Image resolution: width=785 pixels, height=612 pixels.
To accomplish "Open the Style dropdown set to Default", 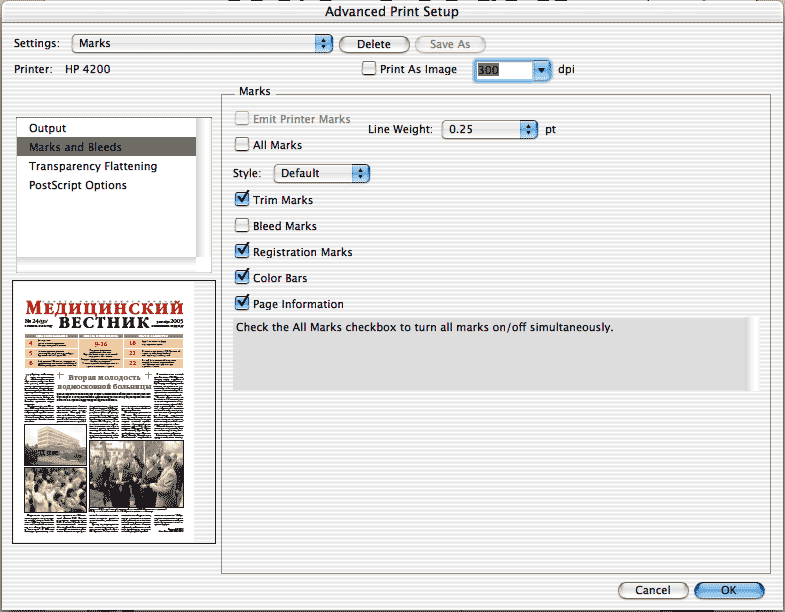I will [321, 173].
